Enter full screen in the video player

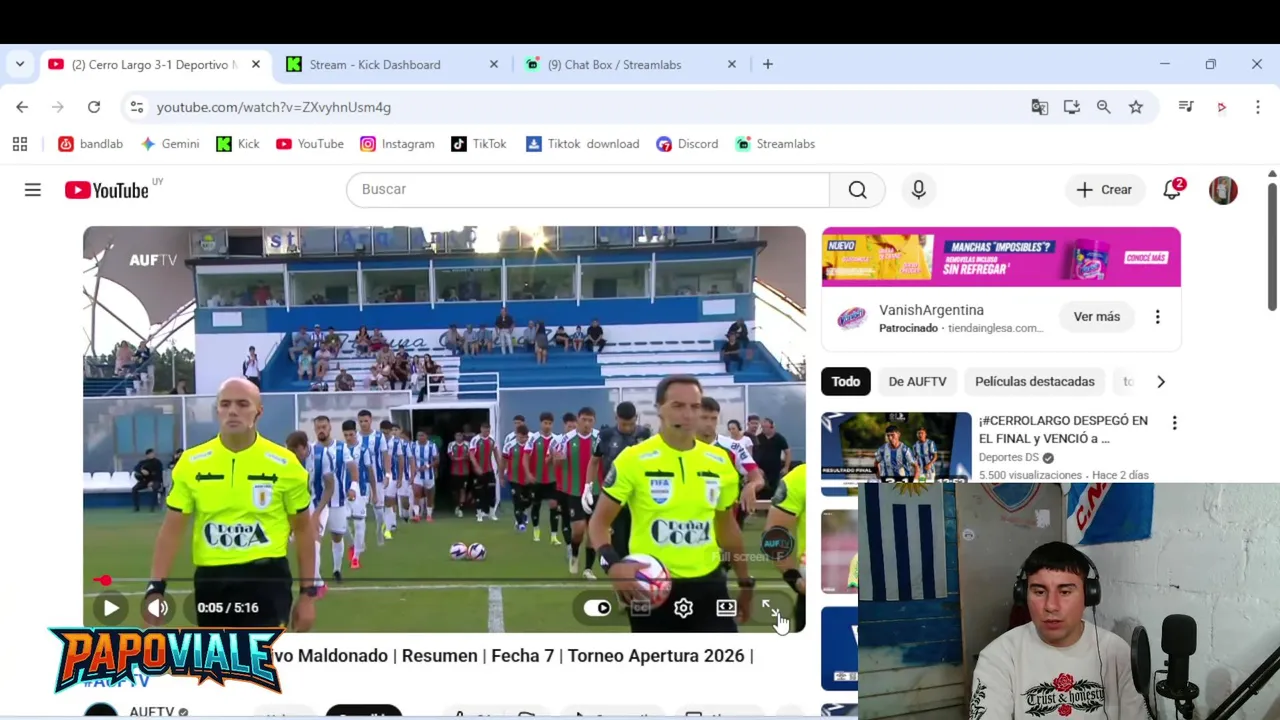(x=770, y=608)
